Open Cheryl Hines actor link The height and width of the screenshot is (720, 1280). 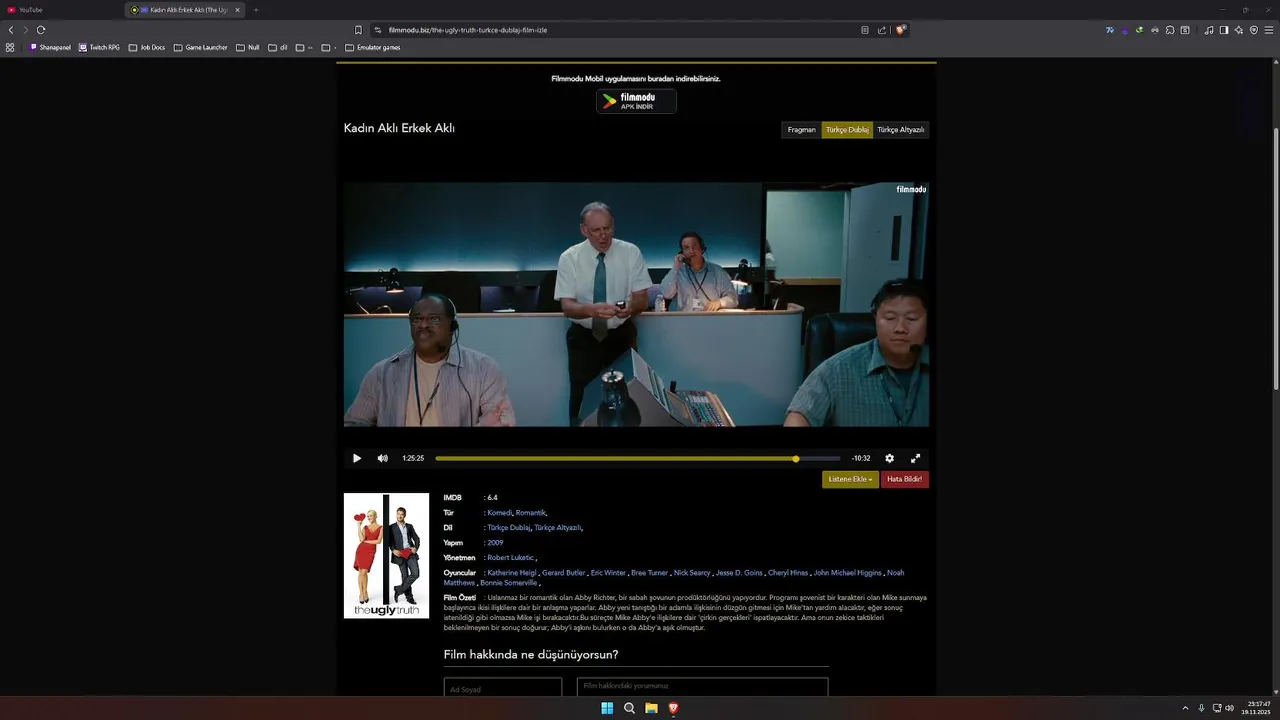tap(788, 573)
